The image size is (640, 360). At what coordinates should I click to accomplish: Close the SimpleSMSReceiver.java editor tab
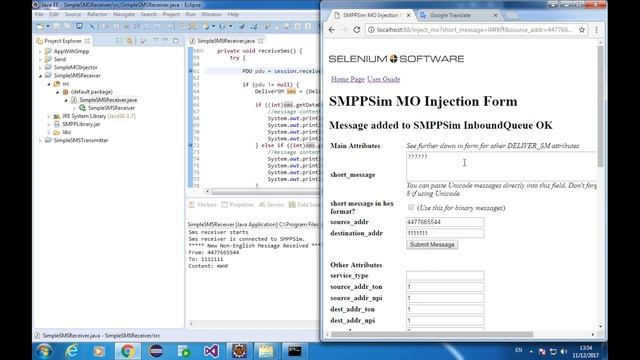click(260, 41)
